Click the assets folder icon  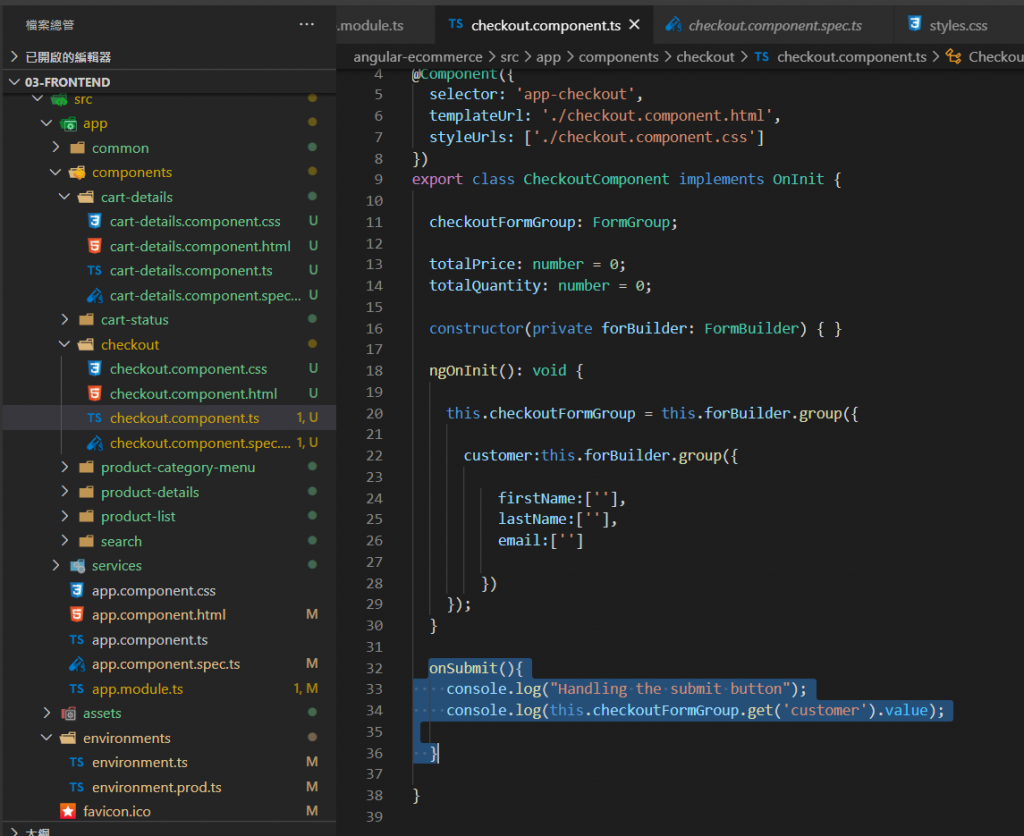pyautogui.click(x=68, y=713)
